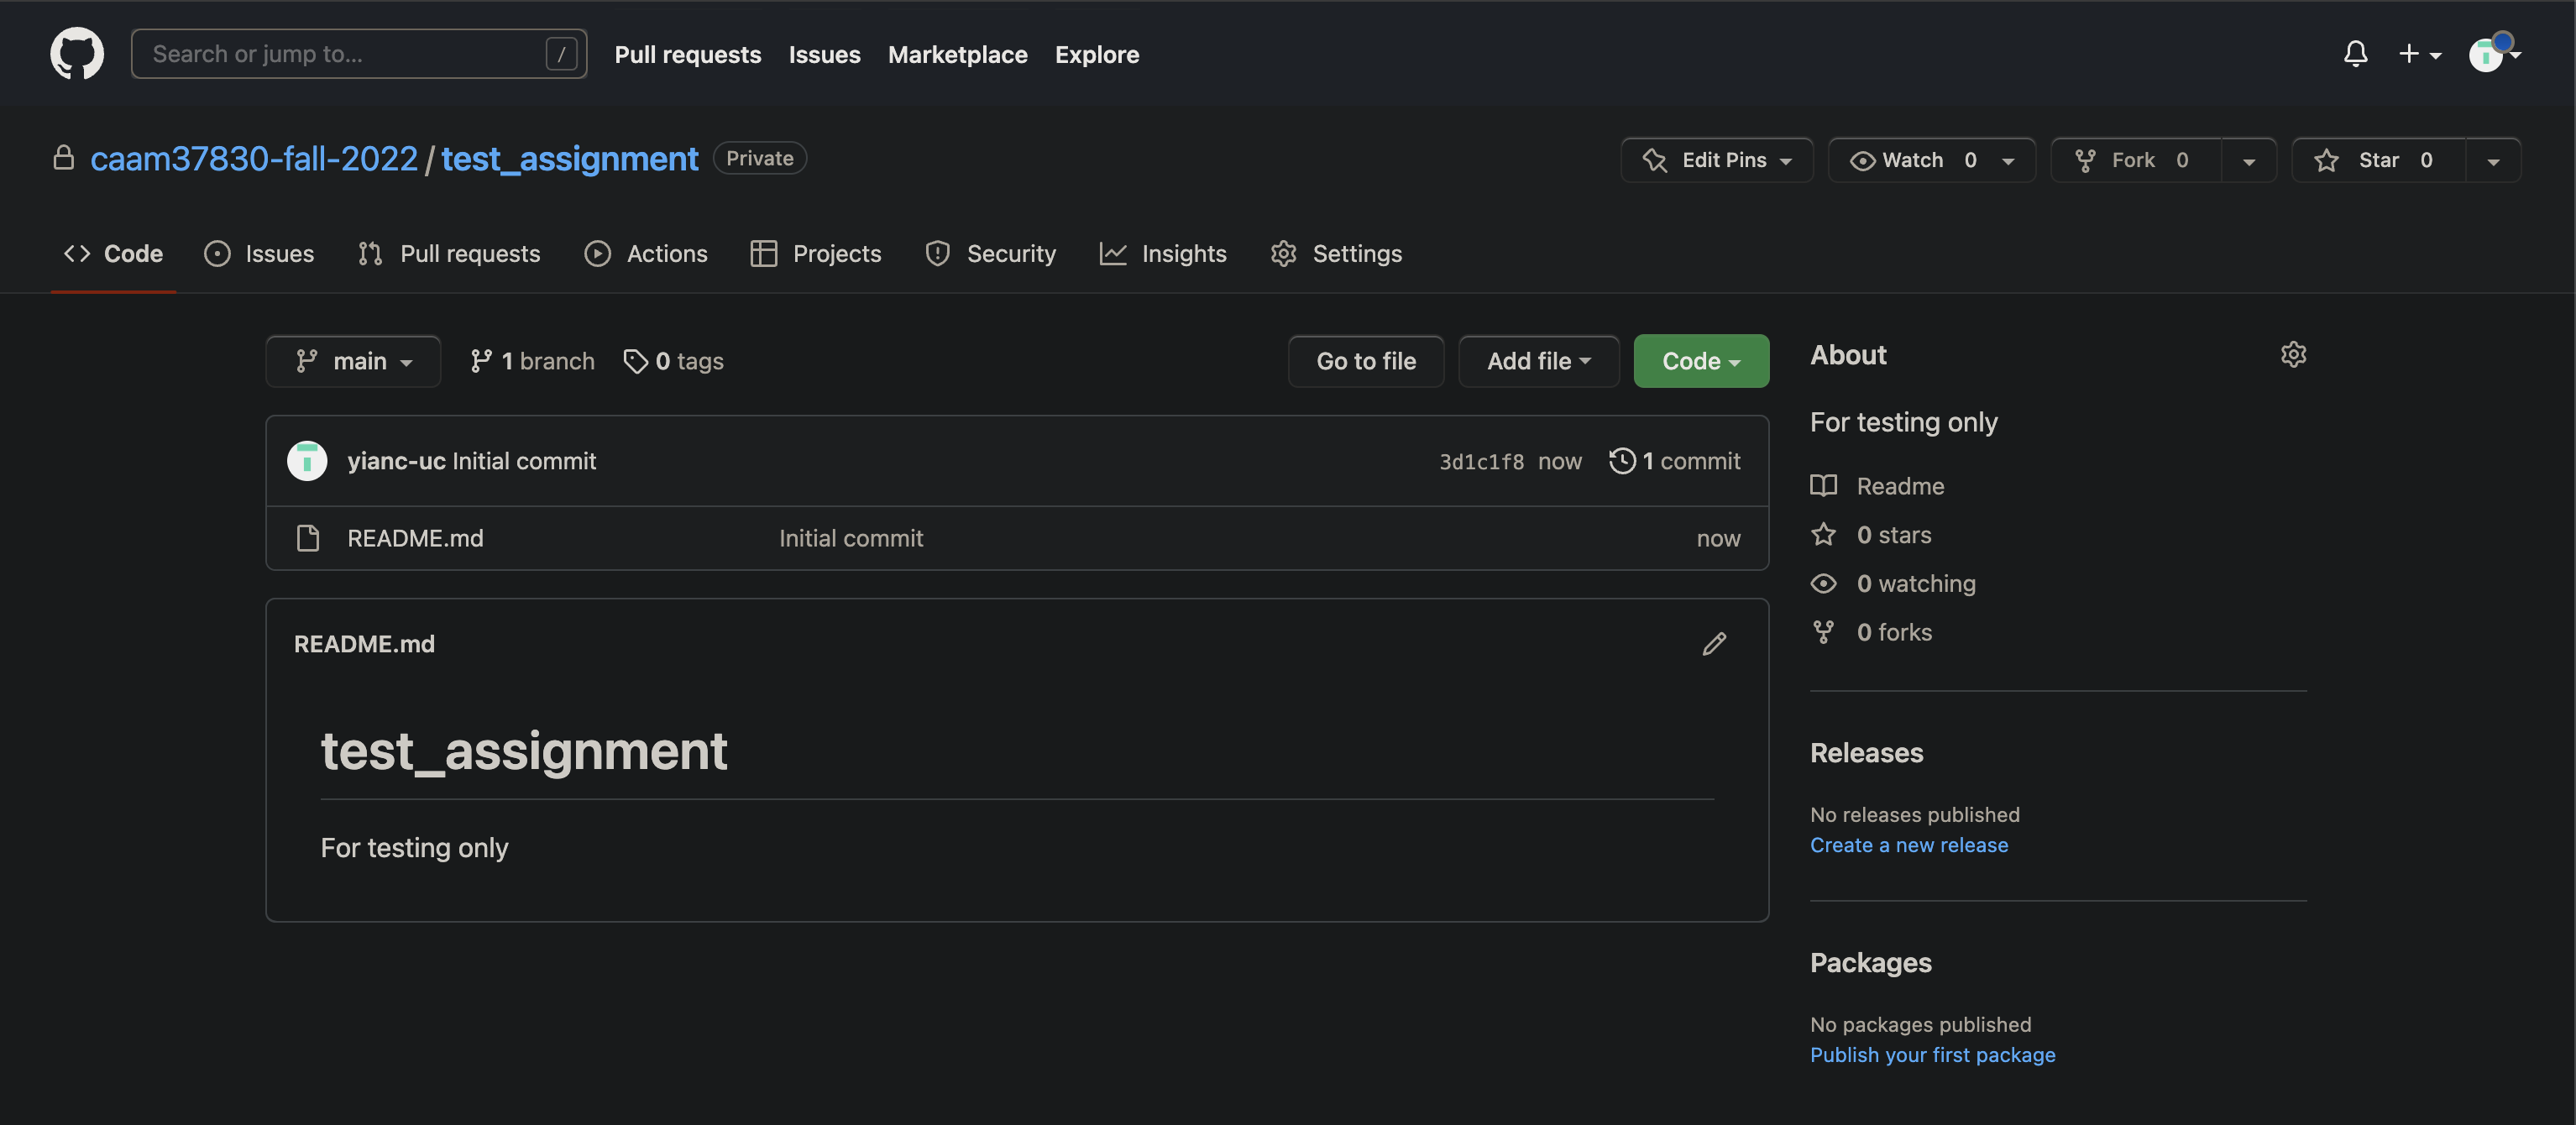Image resolution: width=2576 pixels, height=1125 pixels.
Task: Expand the Add file menu
Action: [x=1537, y=361]
